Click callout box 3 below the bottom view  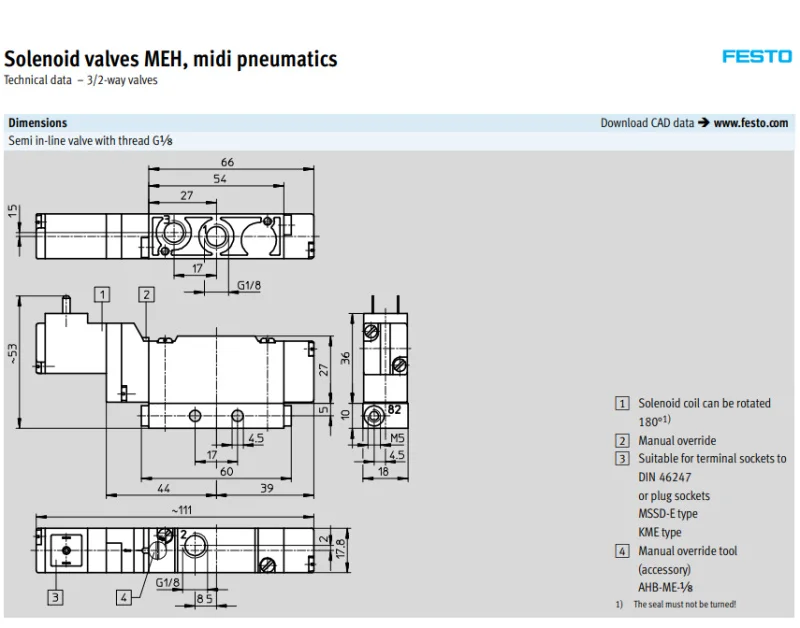pos(56,597)
